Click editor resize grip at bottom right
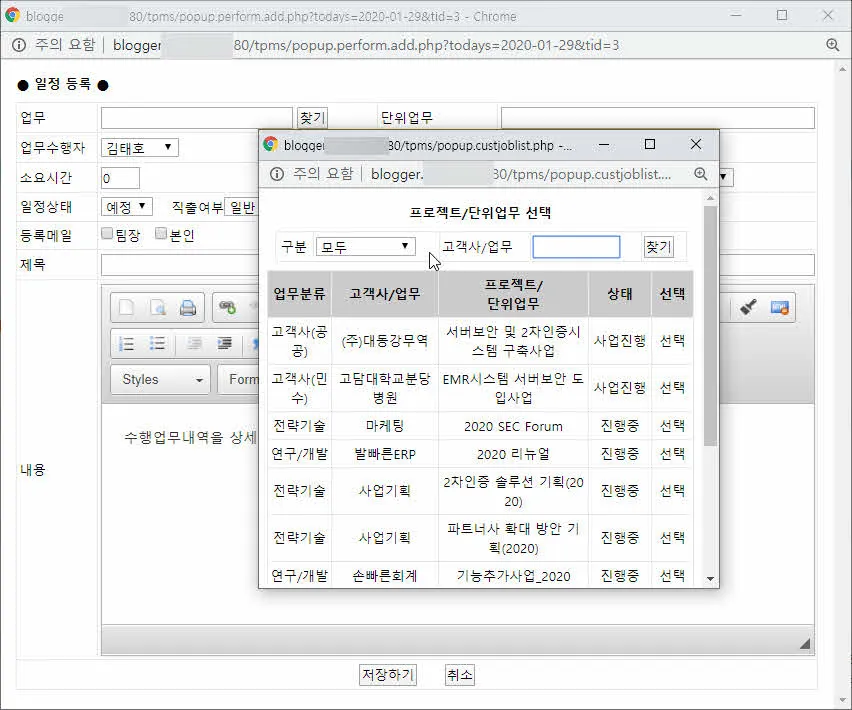Screen dimensions: 852x710 [x=805, y=644]
